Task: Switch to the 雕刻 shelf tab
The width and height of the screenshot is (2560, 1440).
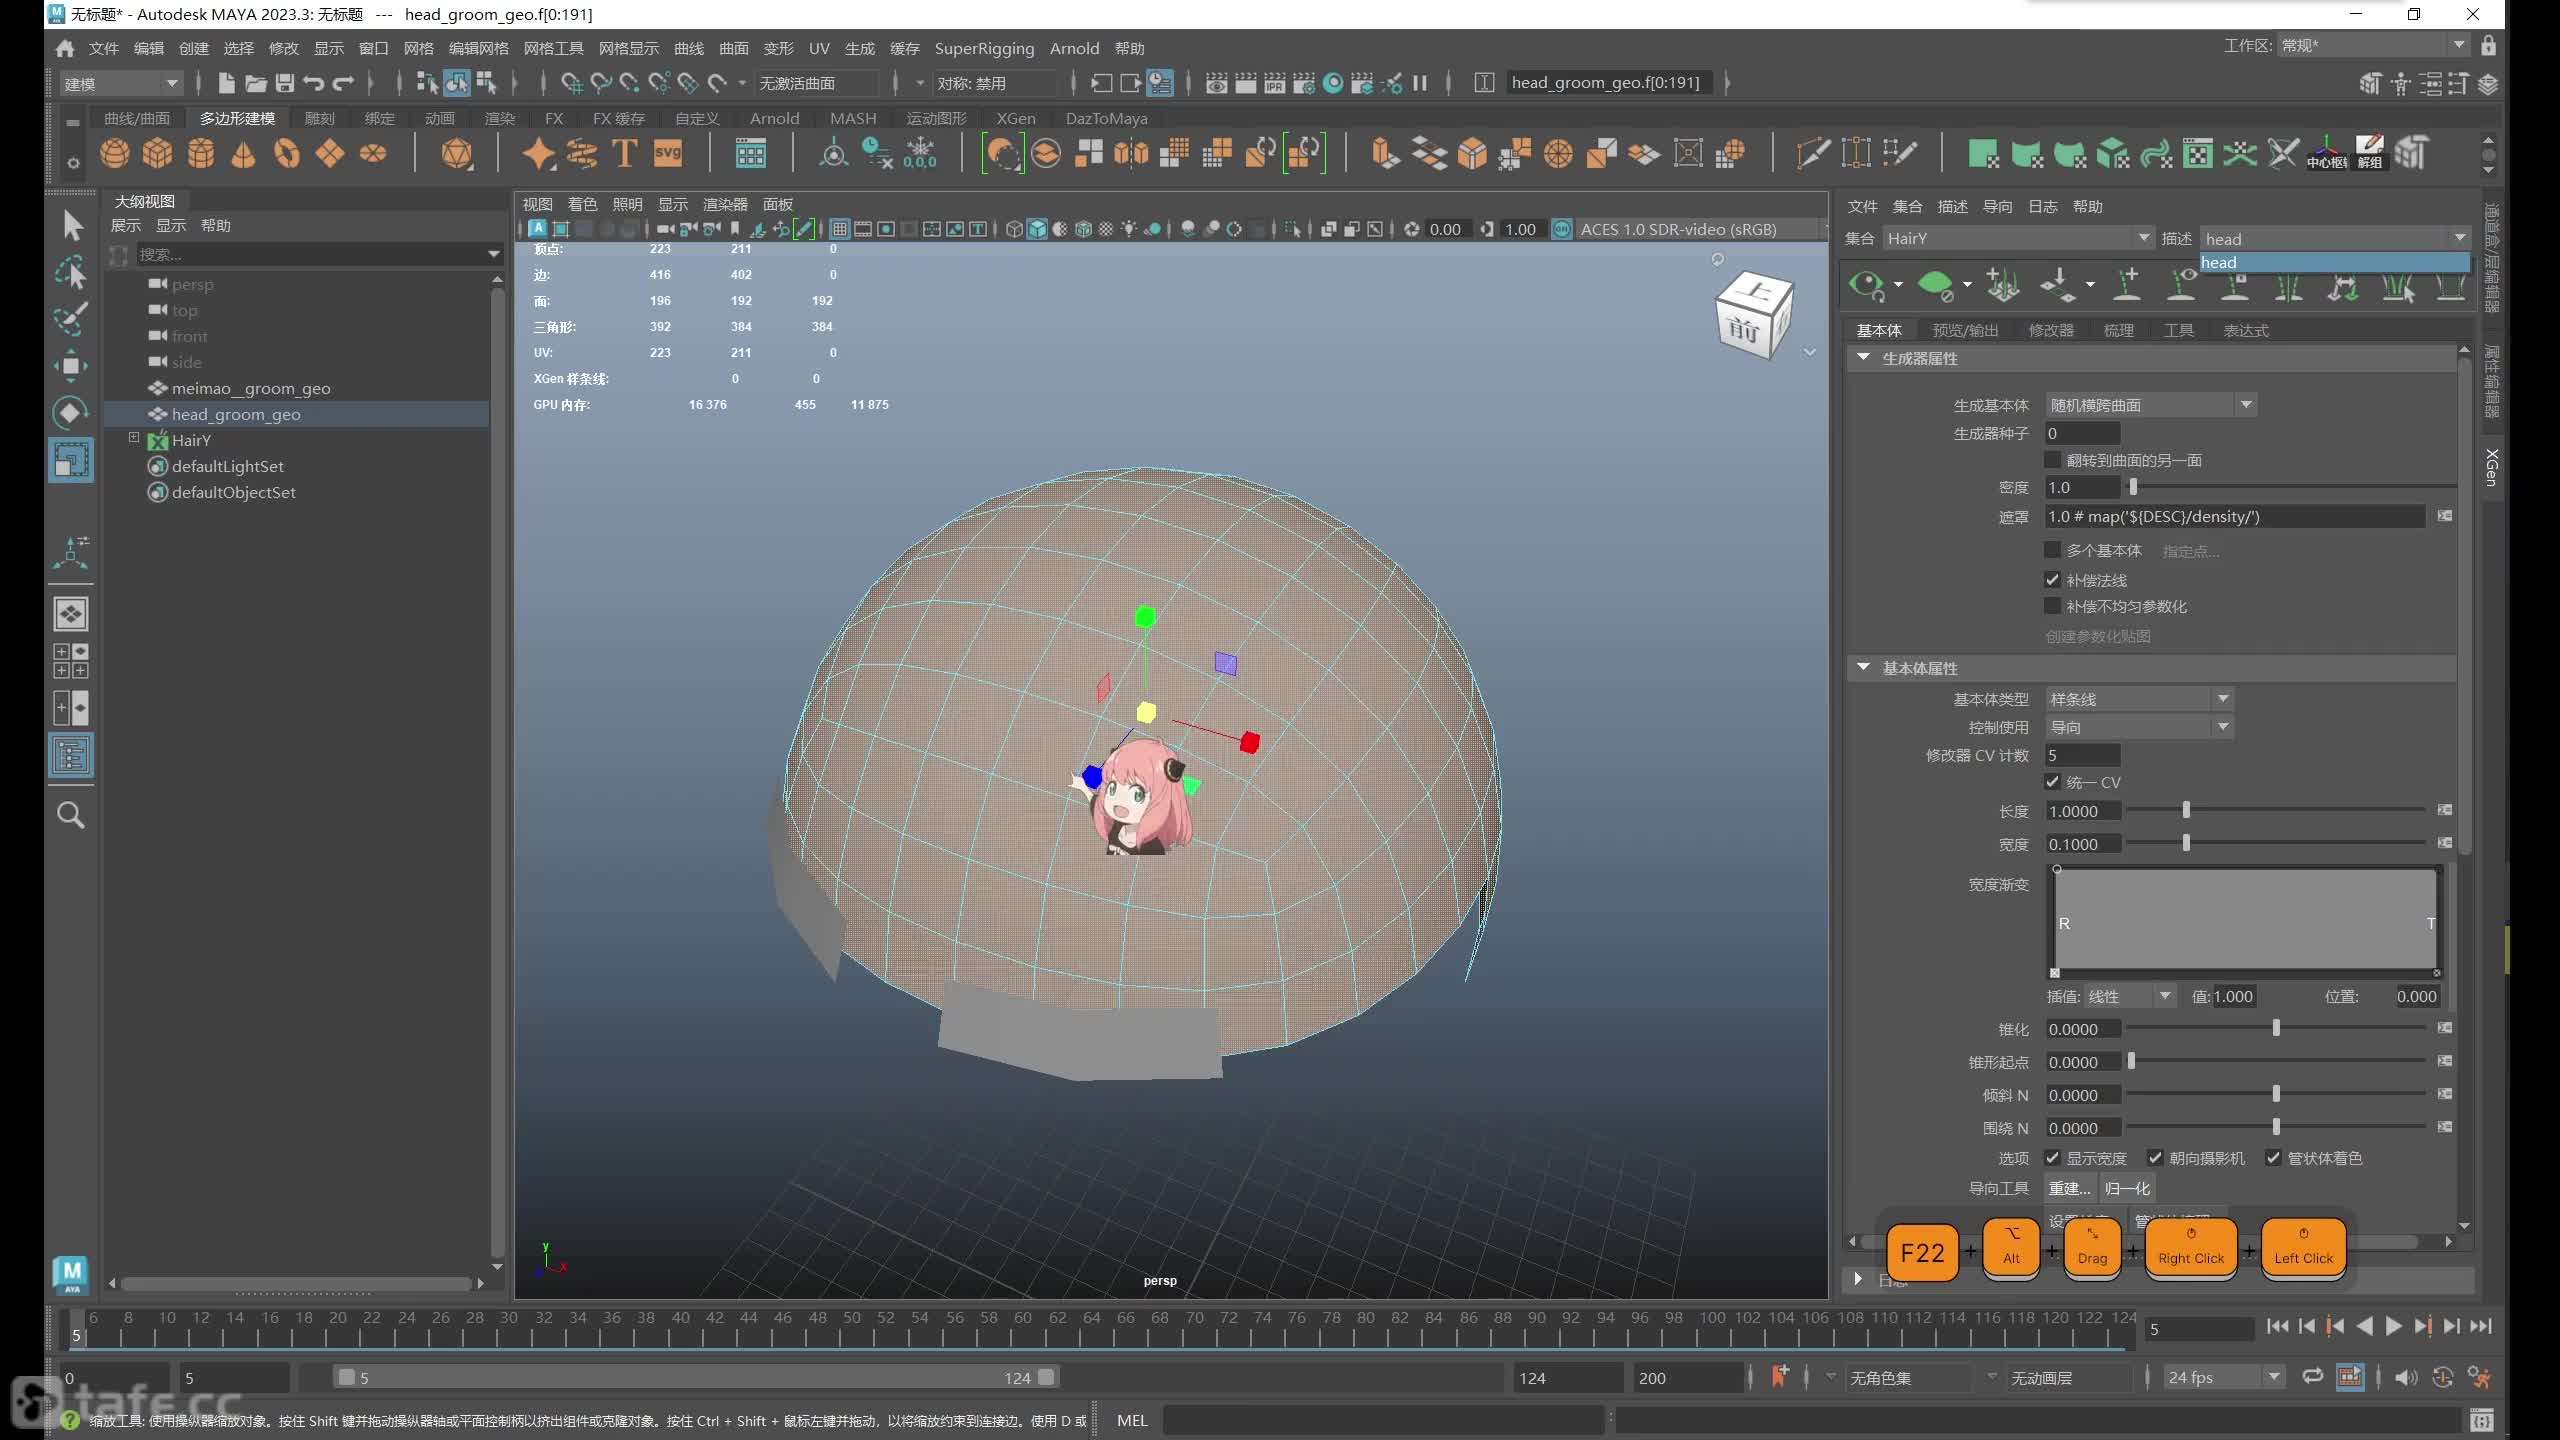Action: coord(319,118)
